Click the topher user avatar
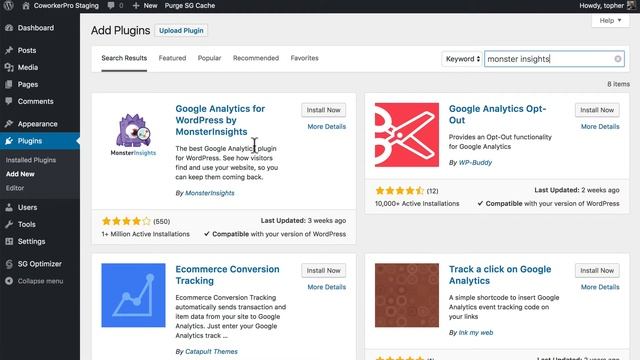Viewport: 640px width, 360px height. click(x=631, y=6)
